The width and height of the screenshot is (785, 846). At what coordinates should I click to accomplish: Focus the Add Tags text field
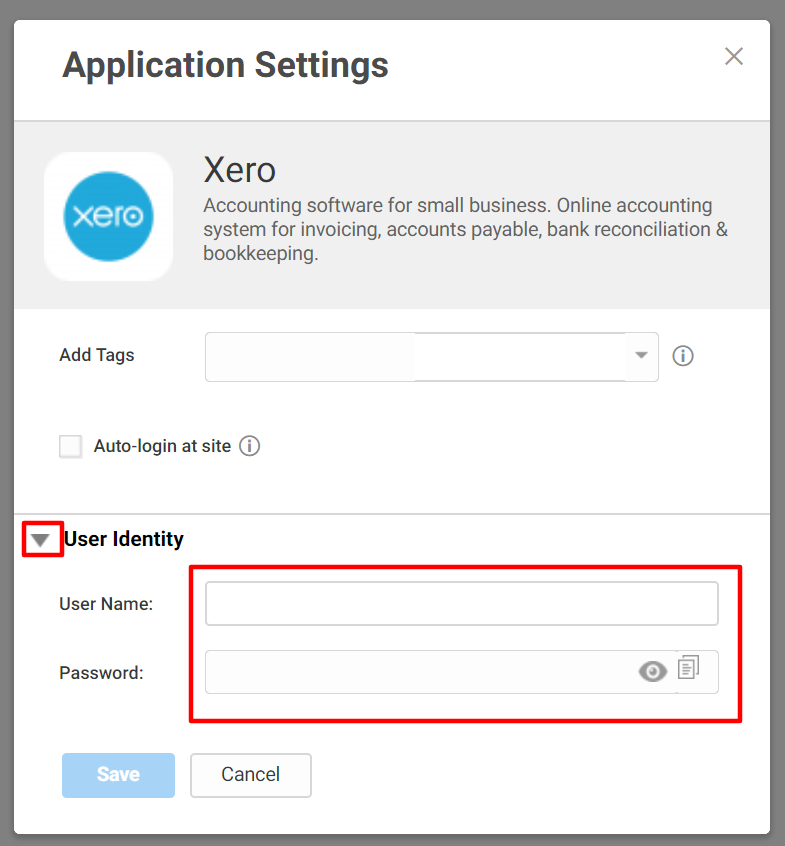(x=415, y=357)
